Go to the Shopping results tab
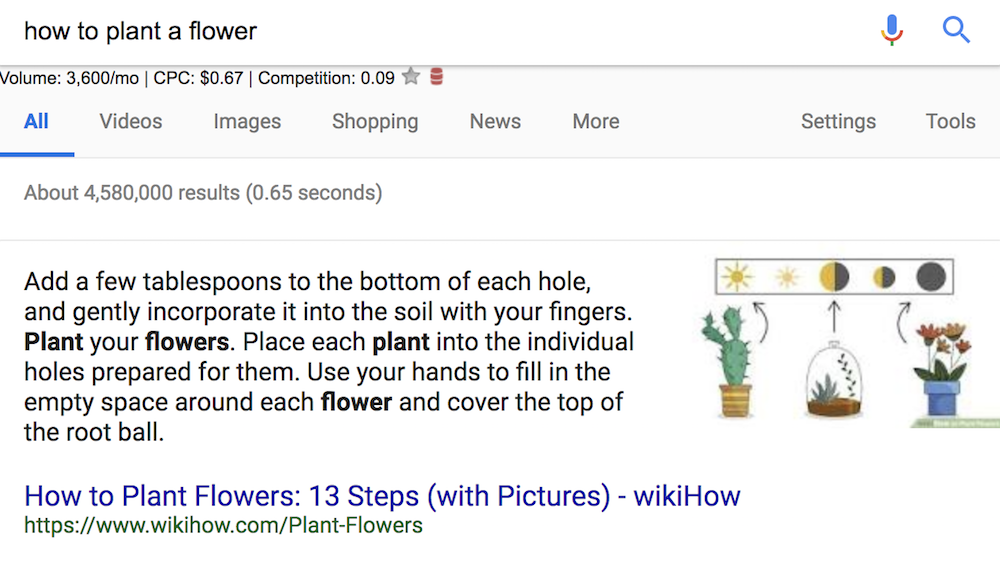Viewport: 1000px width, 563px height. [x=375, y=121]
